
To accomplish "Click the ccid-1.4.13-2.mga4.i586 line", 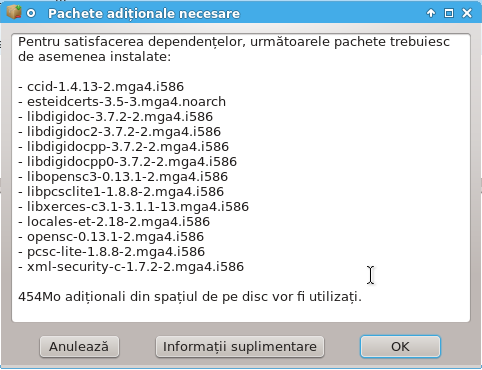I will pos(101,87).
